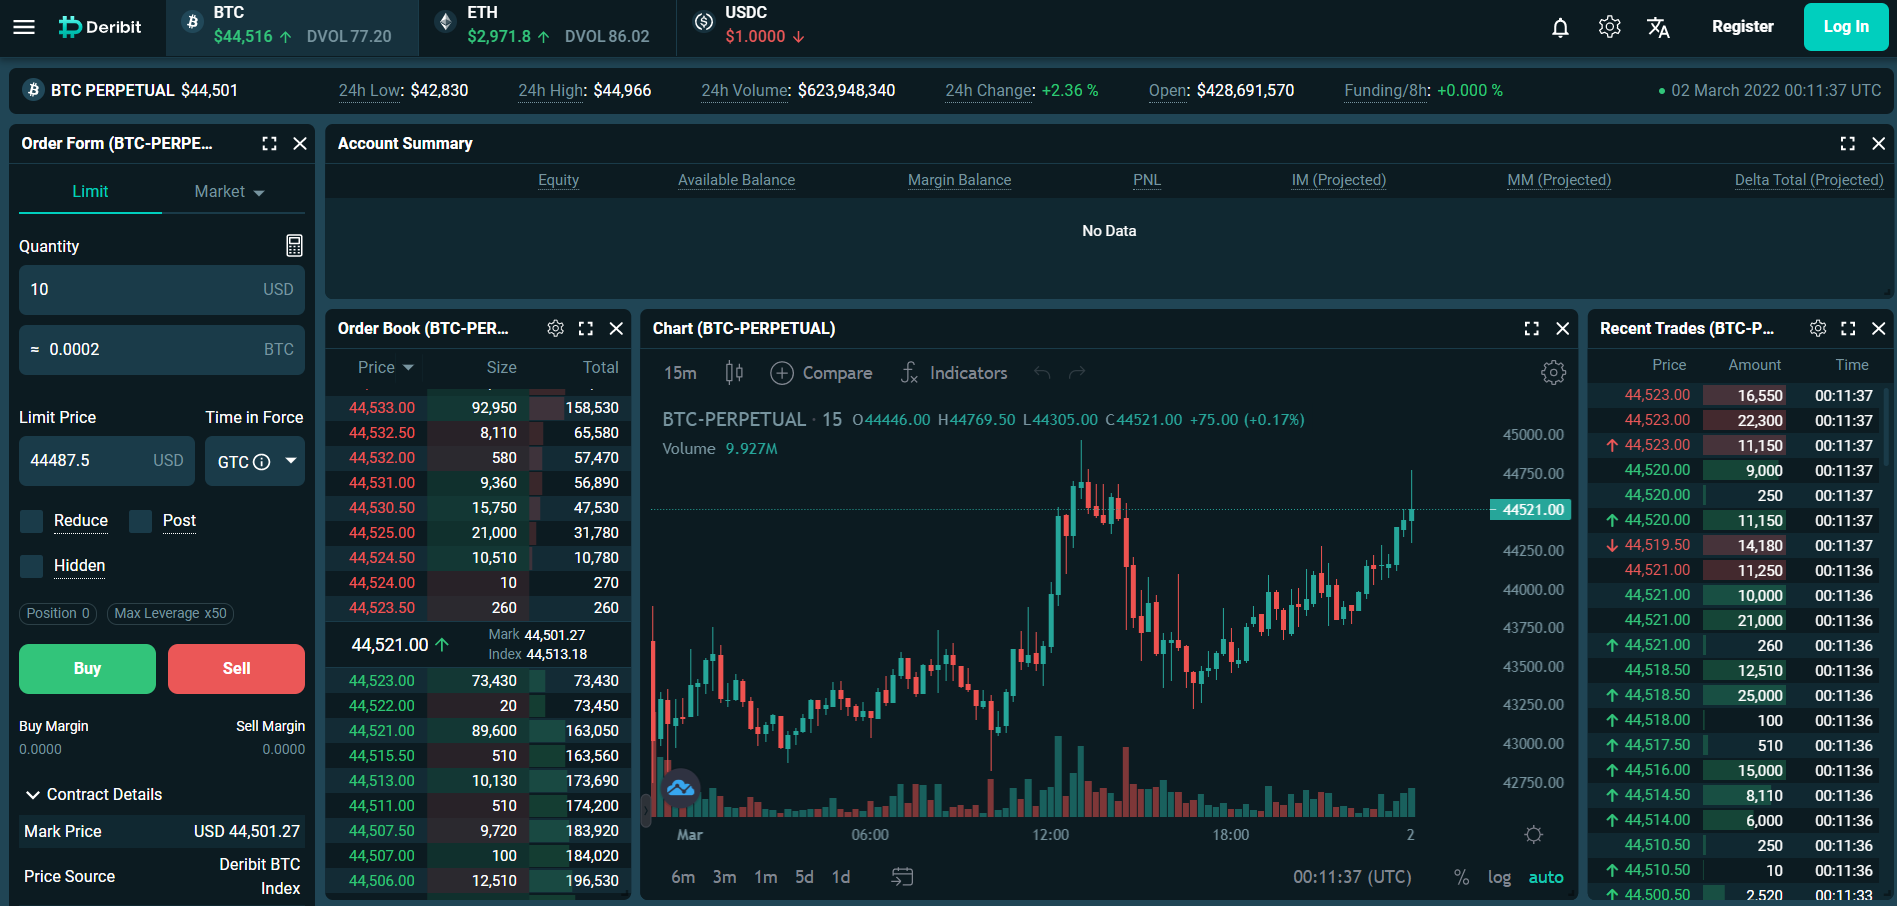Open the notifications bell
The height and width of the screenshot is (906, 1897).
1560,27
